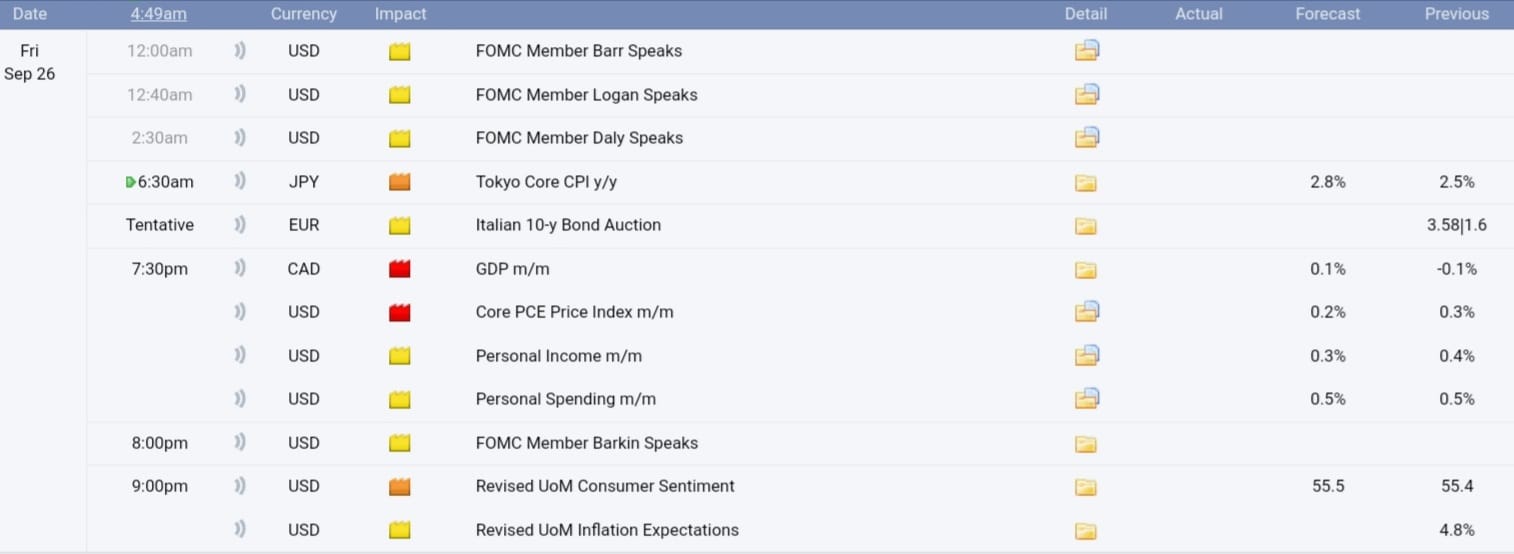The width and height of the screenshot is (1514, 554).
Task: Open detail folder for Revised UoM Consumer Sentiment
Action: click(1085, 487)
